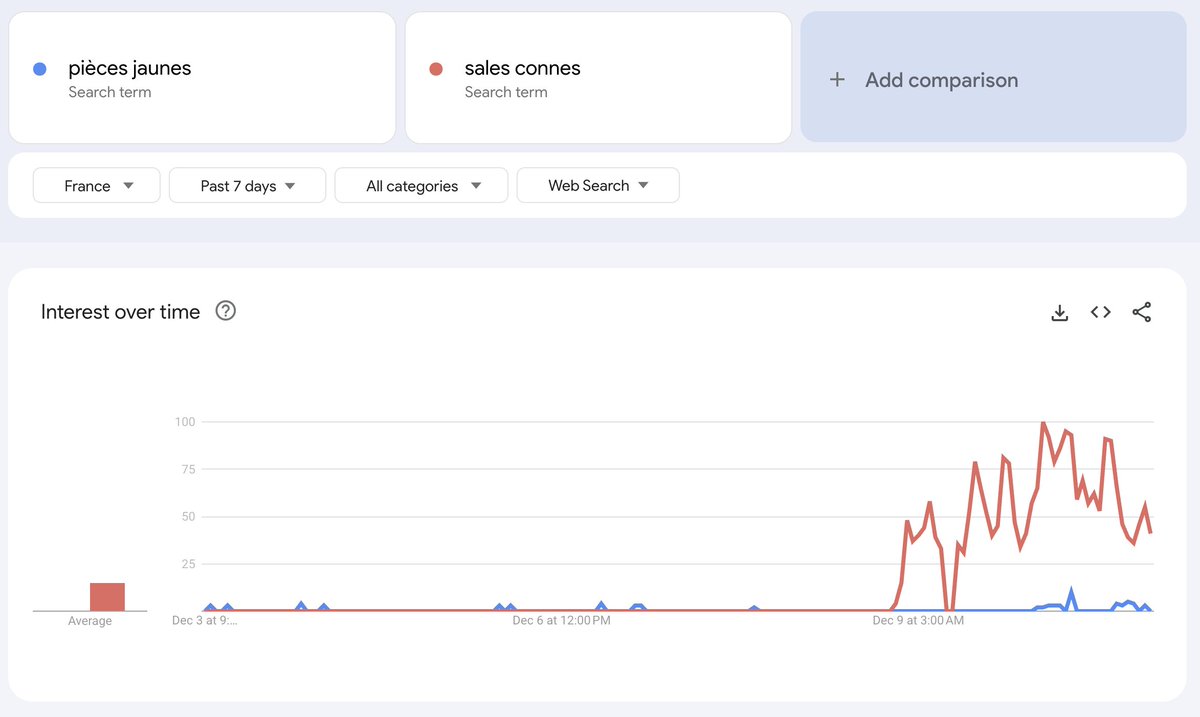Screen dimensions: 1200x717
Task: Edit the sales connes search term
Action: 598,78
